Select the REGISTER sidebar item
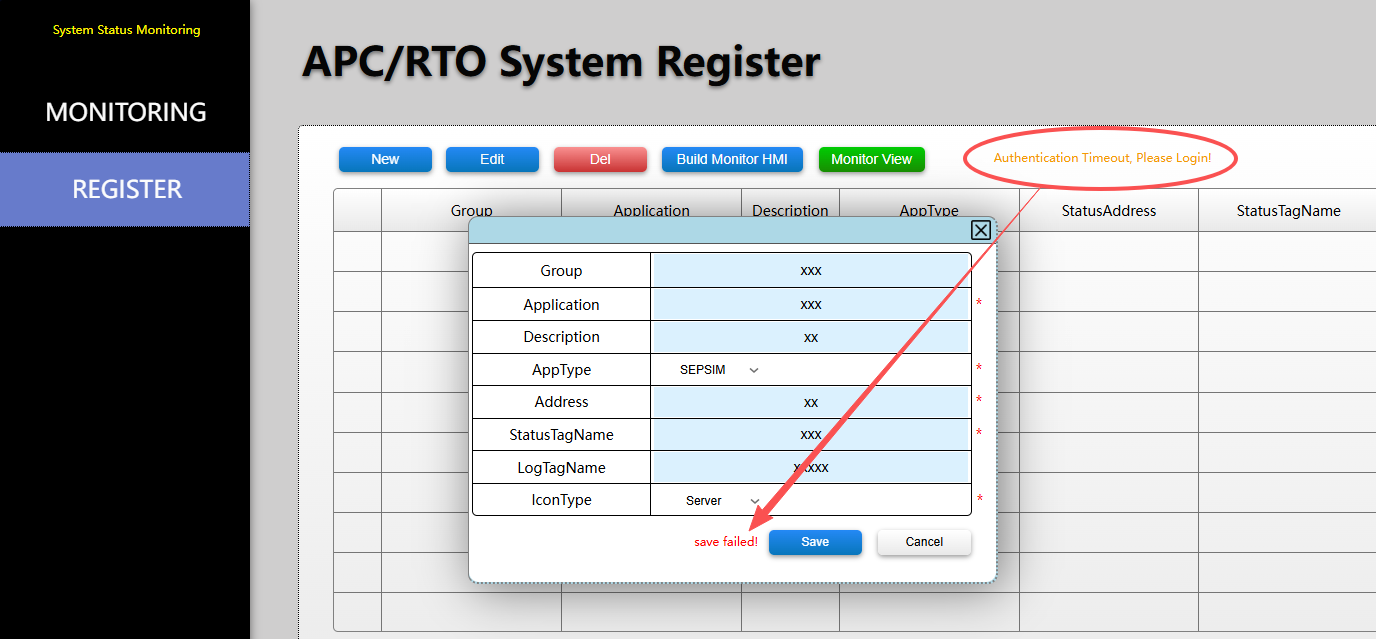1376x639 pixels. 126,189
